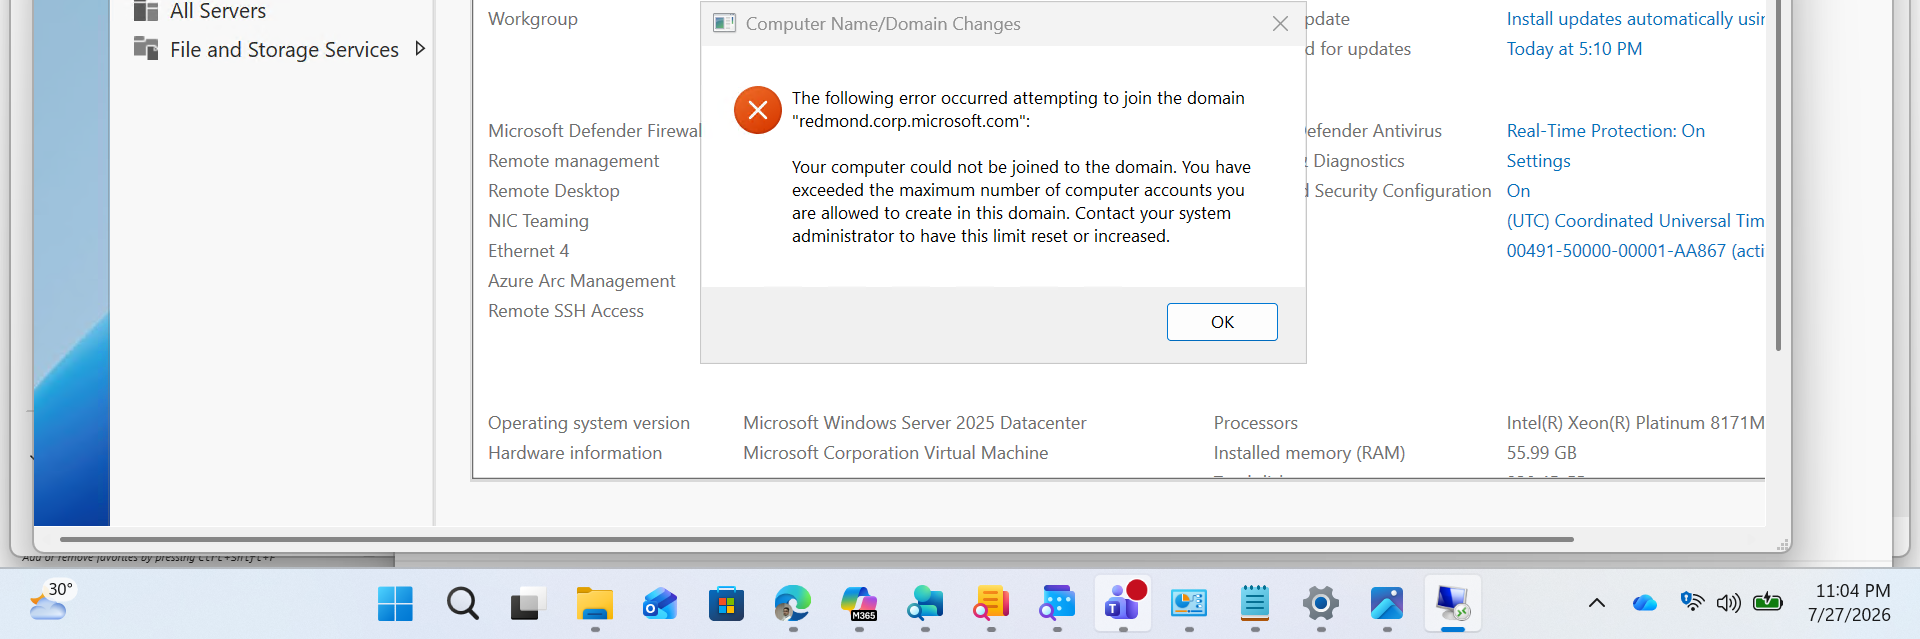This screenshot has width=1920, height=639.
Task: Click 'Today at 5:10 PM' link
Action: coord(1574,49)
